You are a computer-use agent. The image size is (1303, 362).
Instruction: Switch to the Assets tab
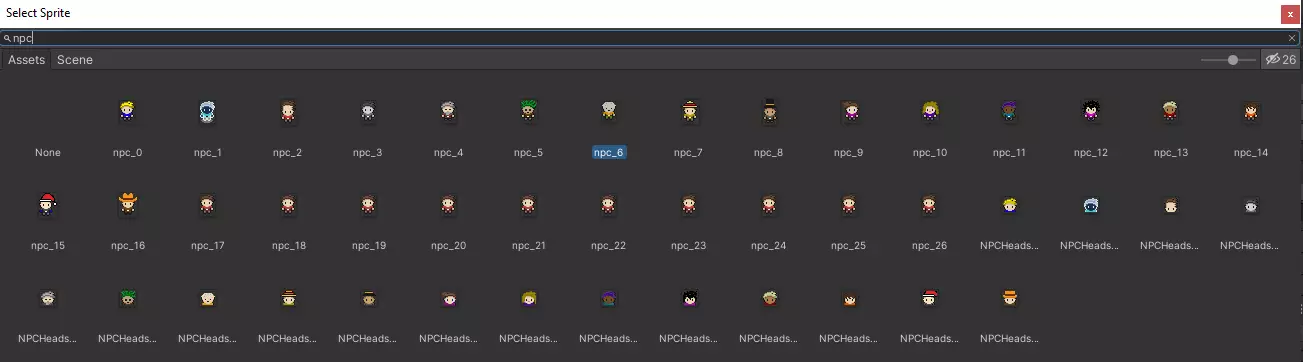pyautogui.click(x=27, y=60)
